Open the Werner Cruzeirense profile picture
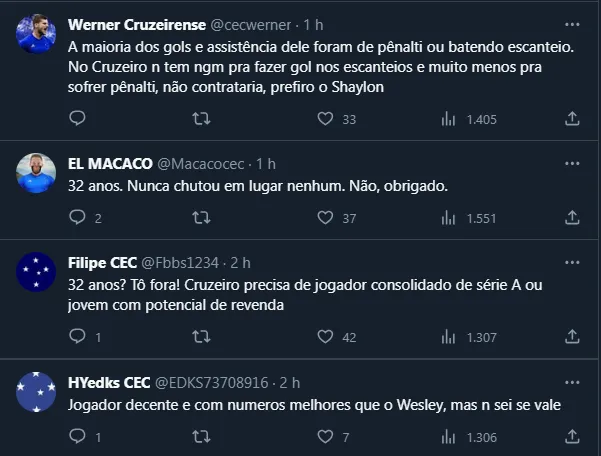 click(x=36, y=34)
